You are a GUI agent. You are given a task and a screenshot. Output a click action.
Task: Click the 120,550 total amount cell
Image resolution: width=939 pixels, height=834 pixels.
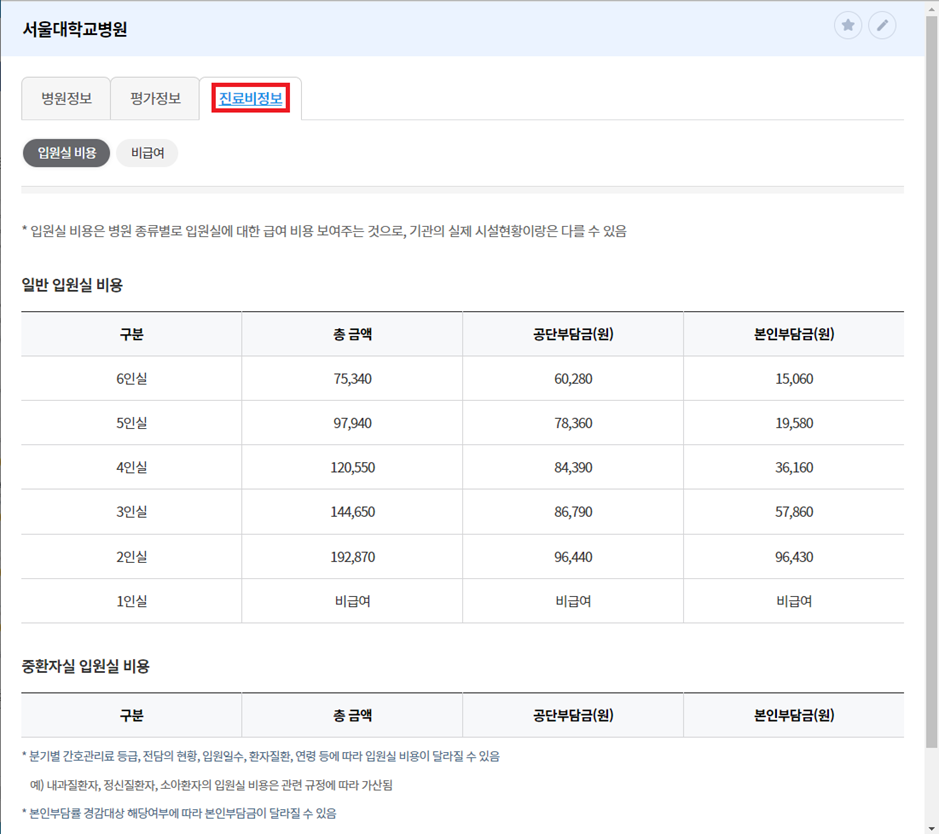(352, 467)
